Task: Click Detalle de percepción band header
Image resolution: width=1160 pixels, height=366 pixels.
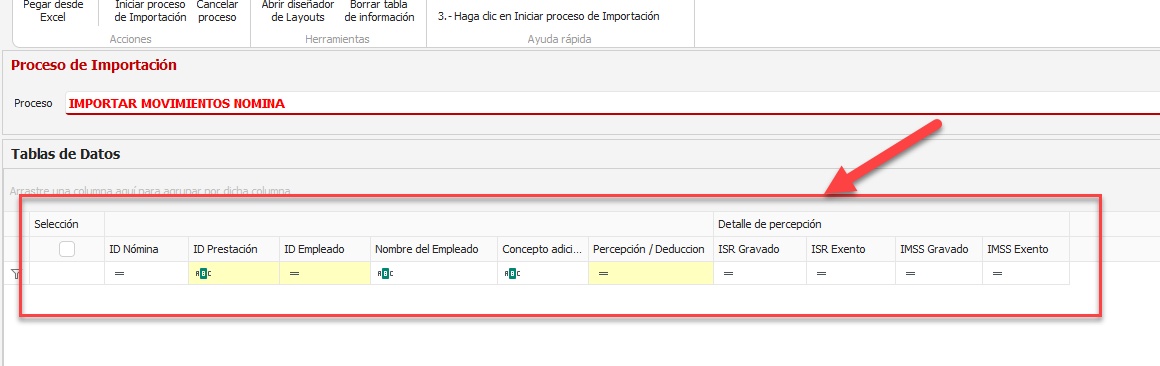Action: 891,224
